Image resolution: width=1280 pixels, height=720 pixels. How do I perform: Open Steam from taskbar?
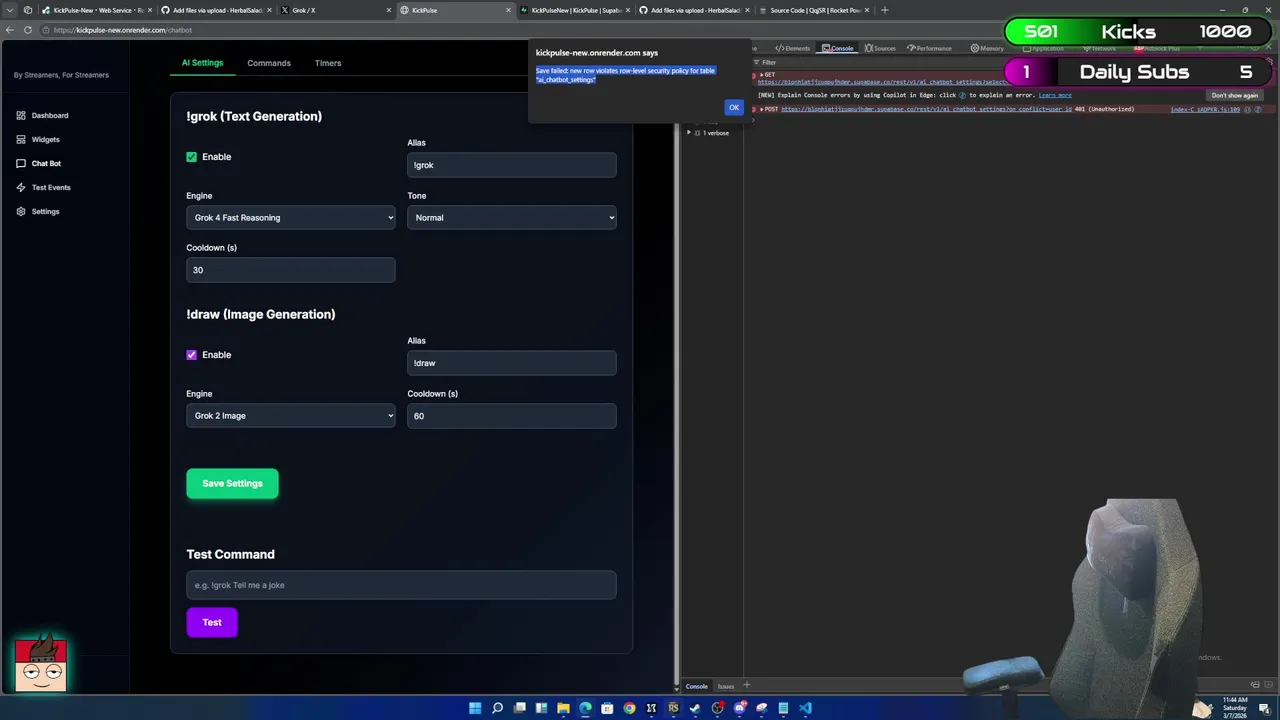pyautogui.click(x=695, y=708)
